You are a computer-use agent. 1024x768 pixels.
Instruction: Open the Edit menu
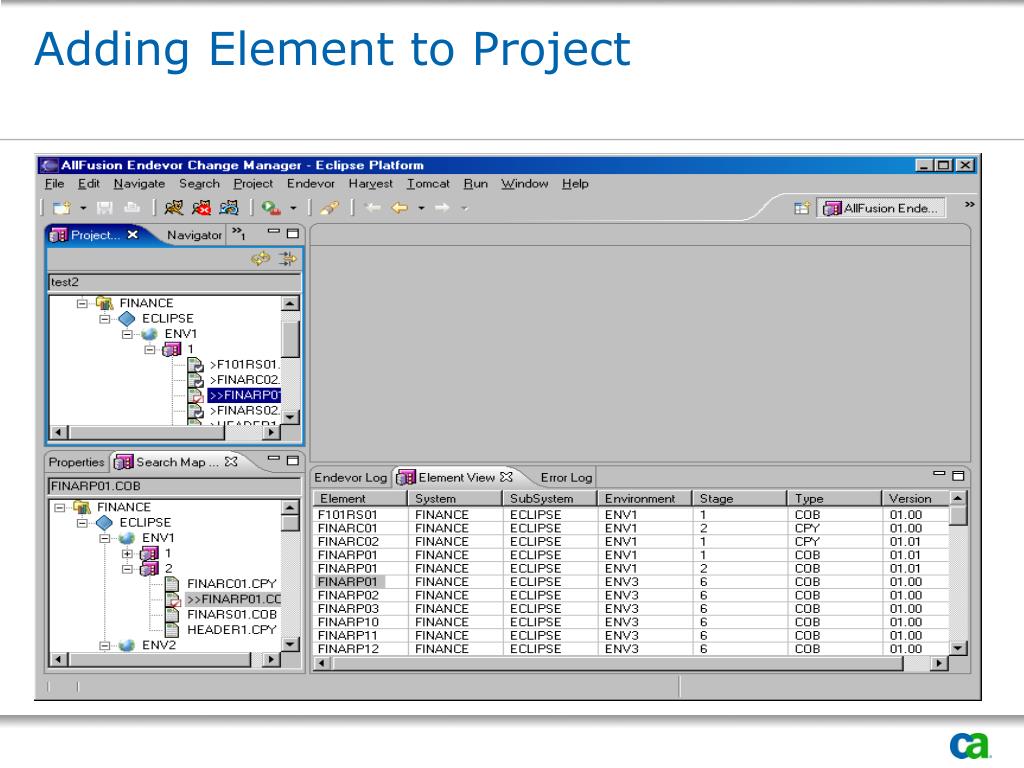[89, 184]
